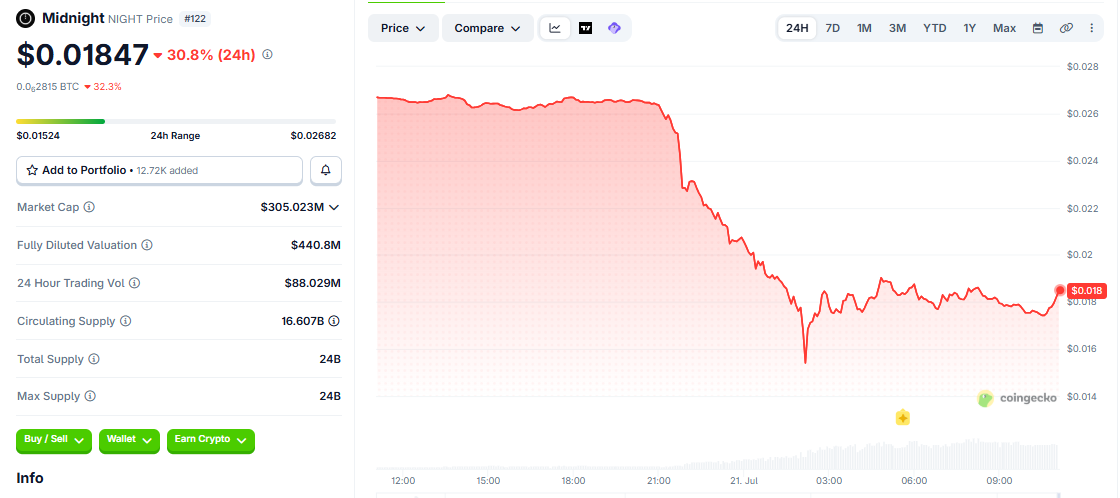
Task: Expand the Market Cap value chevron
Action: (334, 207)
